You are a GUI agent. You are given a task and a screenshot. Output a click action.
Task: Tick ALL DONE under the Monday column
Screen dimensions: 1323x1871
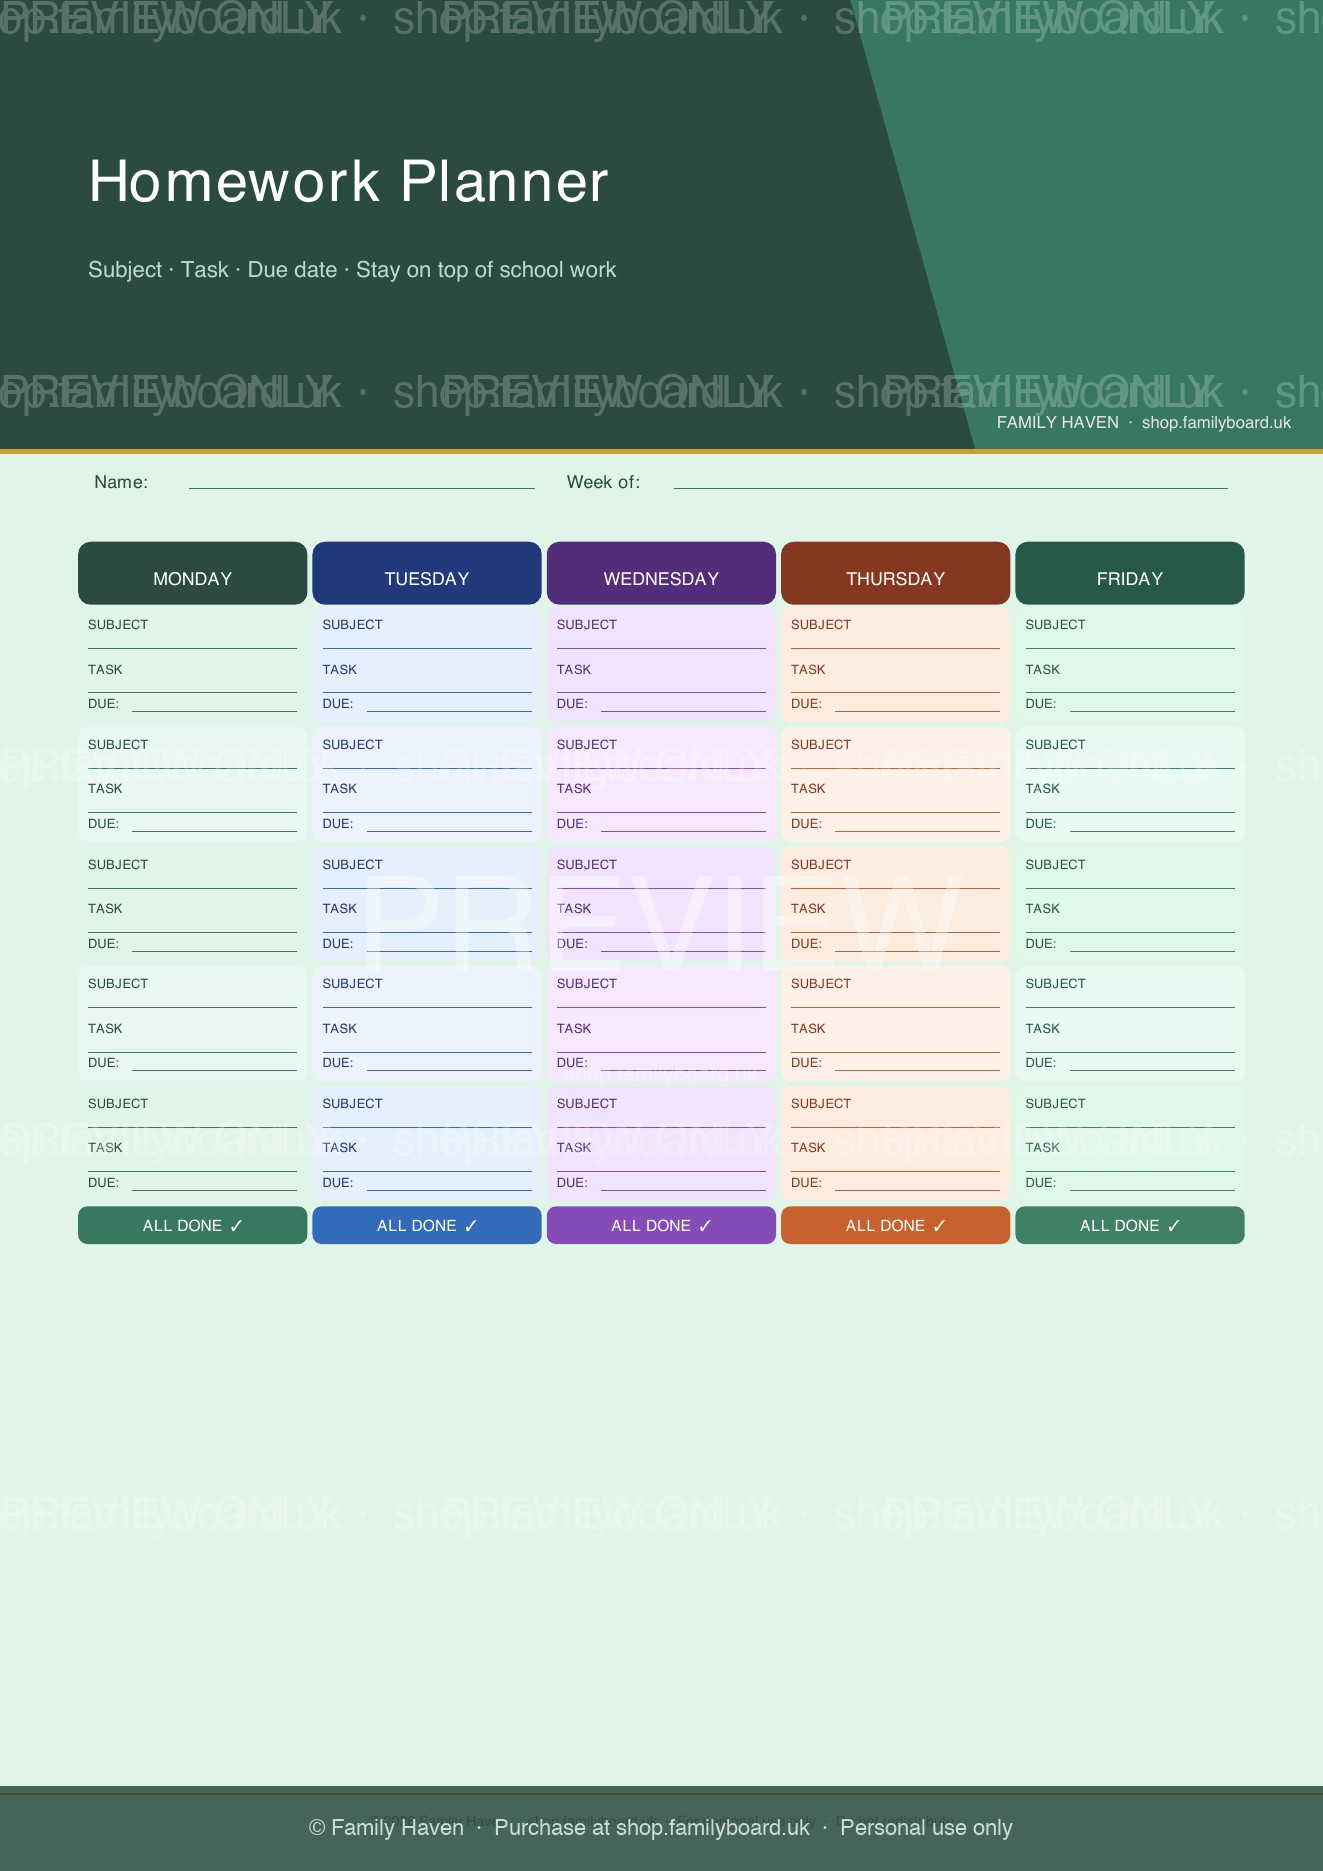coord(192,1225)
